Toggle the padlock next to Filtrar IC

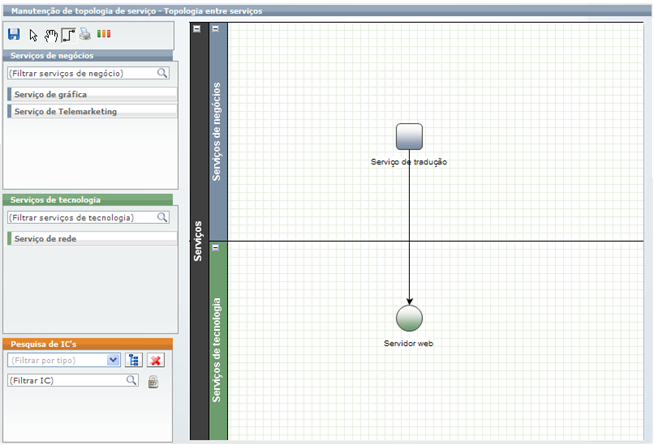click(x=154, y=381)
